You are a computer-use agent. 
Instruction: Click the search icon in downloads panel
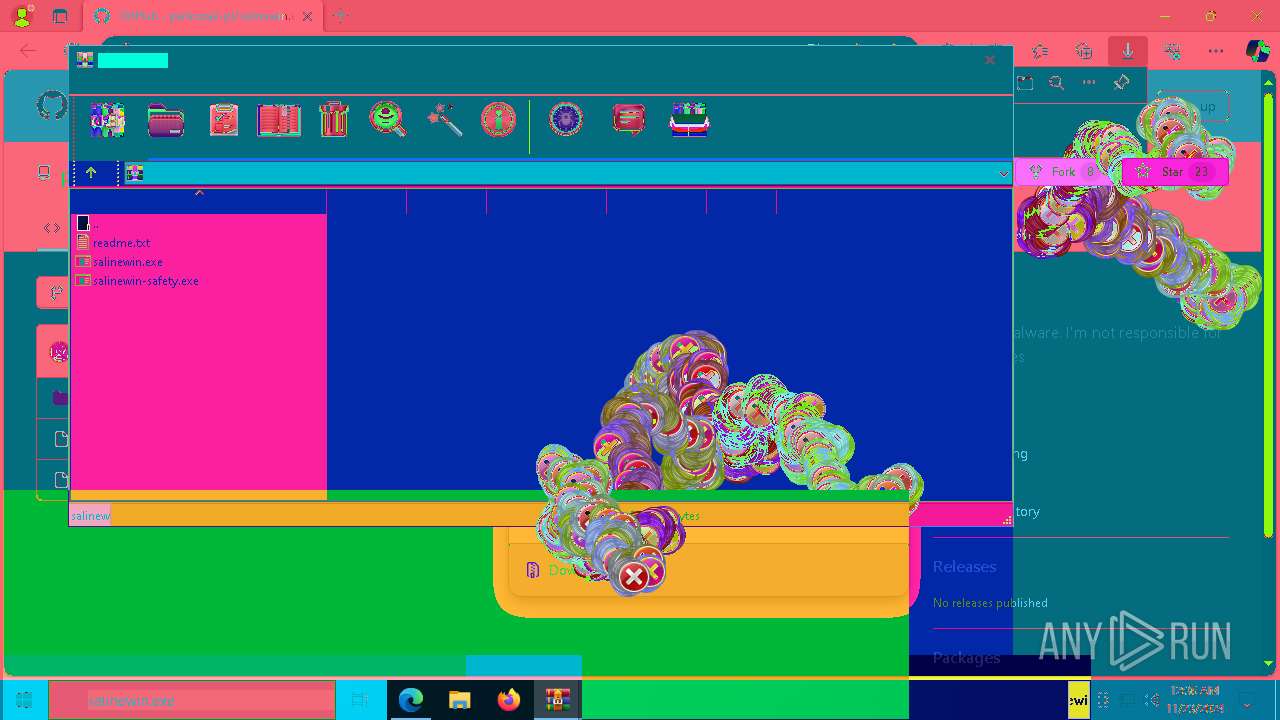[1056, 83]
